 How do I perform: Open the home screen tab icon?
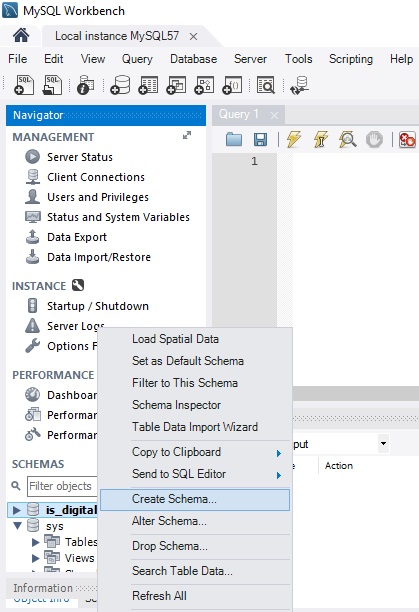tap(21, 36)
